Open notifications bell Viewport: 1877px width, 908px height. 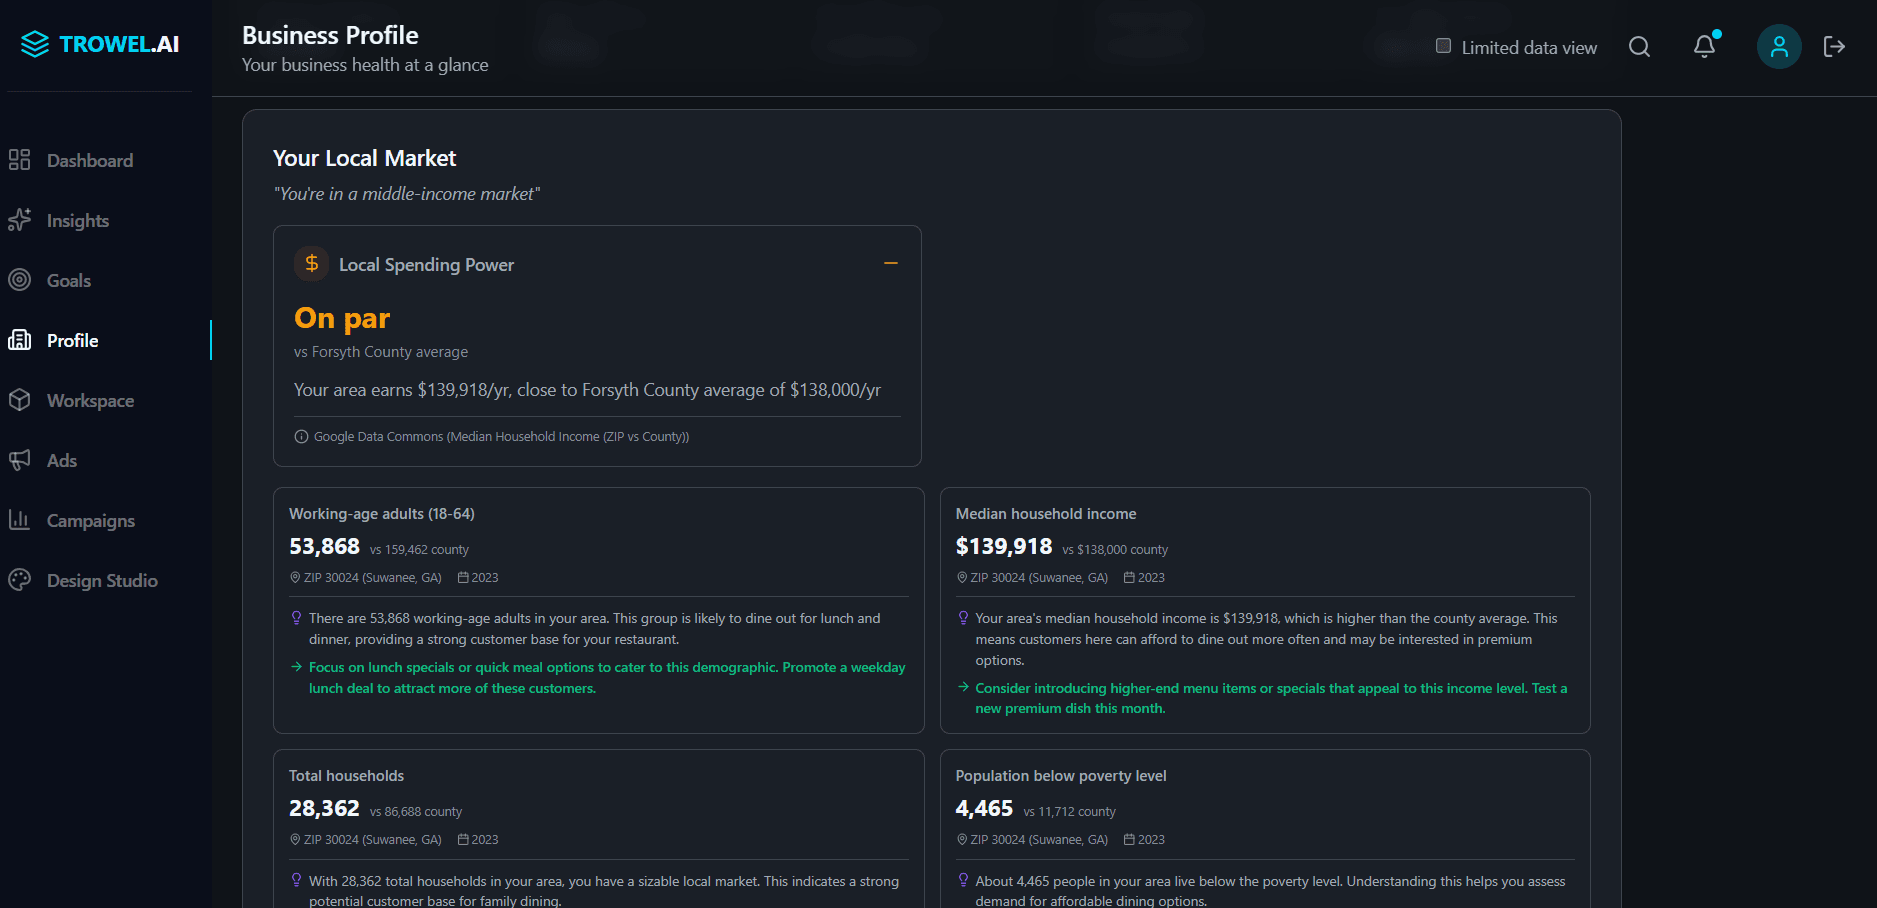[x=1705, y=47]
